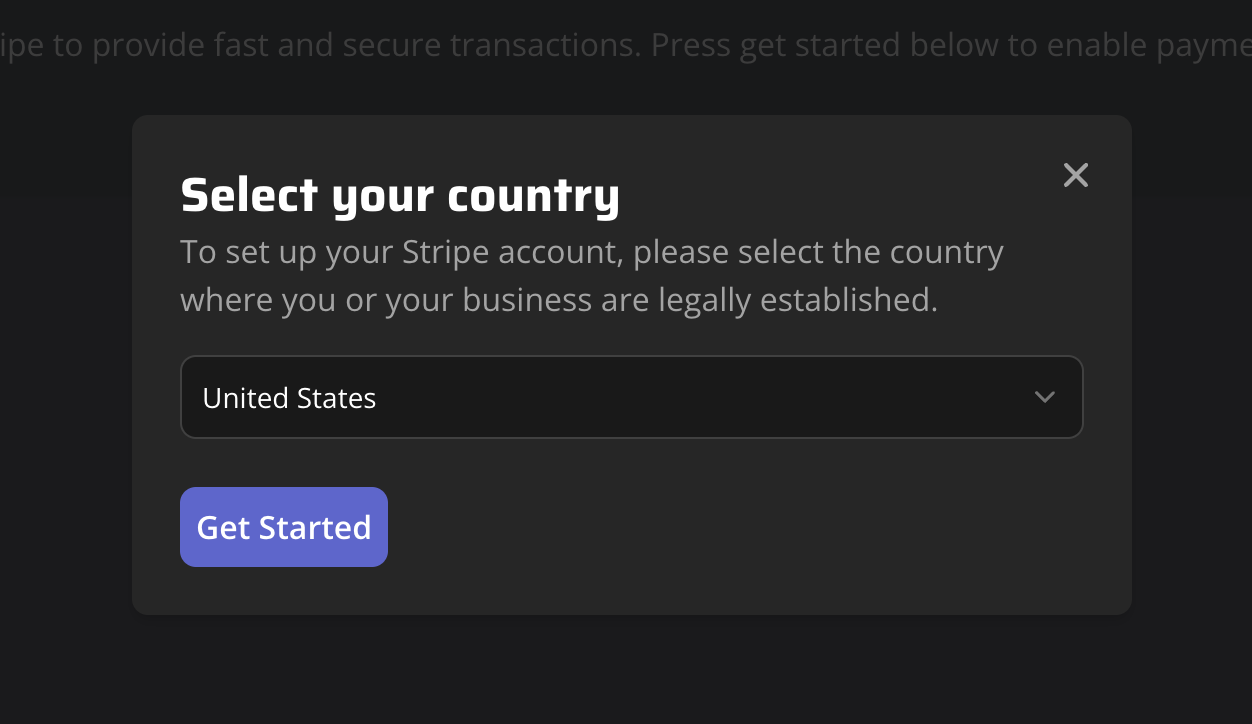Screen dimensions: 1252x724
Task: Show country options via the dropdown arrow
Action: (x=1045, y=397)
